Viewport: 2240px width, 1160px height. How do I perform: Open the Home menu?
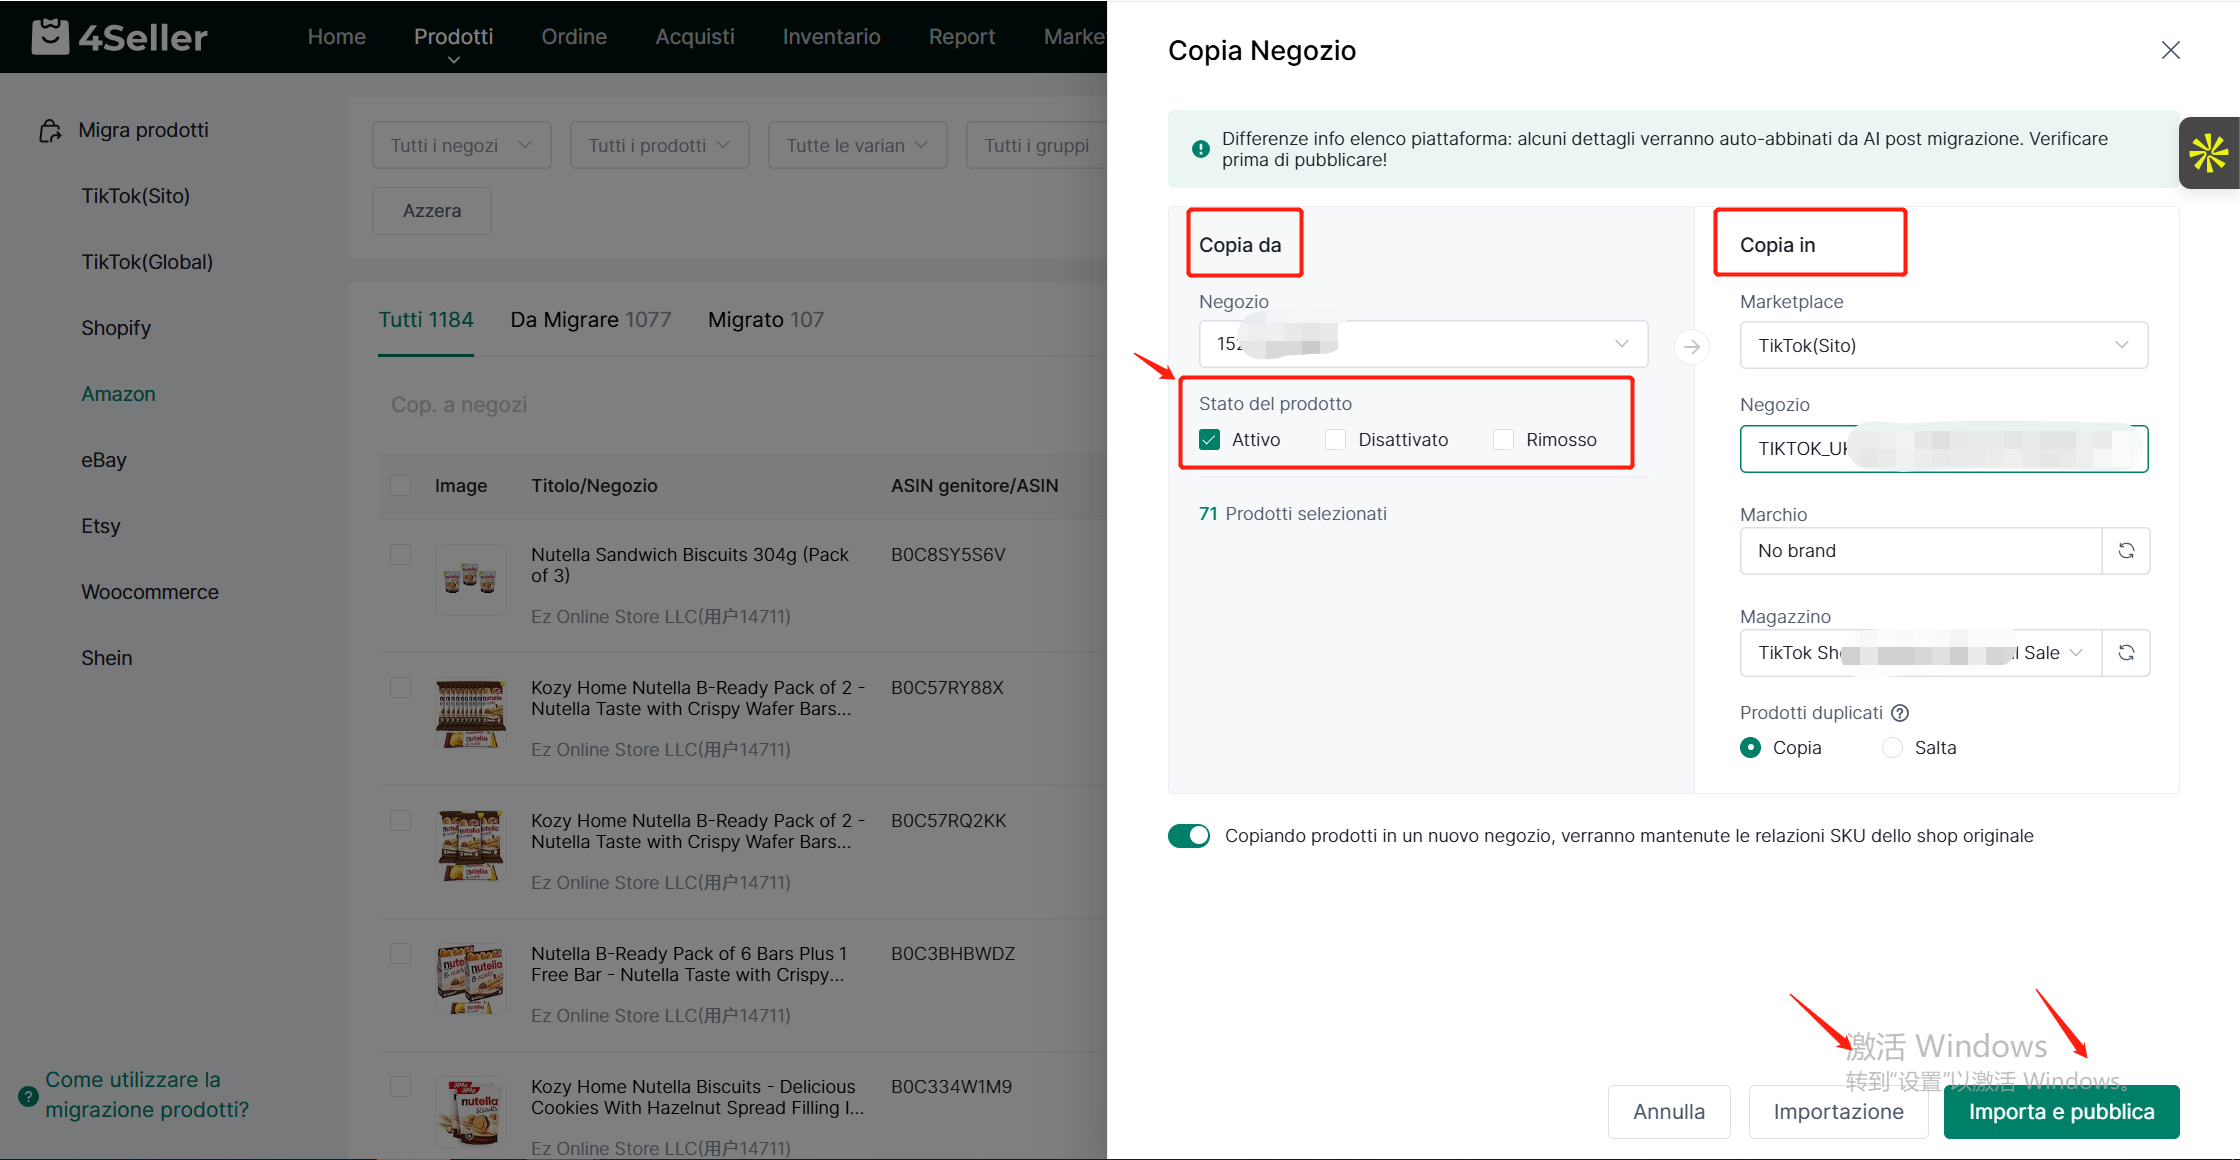tap(336, 37)
